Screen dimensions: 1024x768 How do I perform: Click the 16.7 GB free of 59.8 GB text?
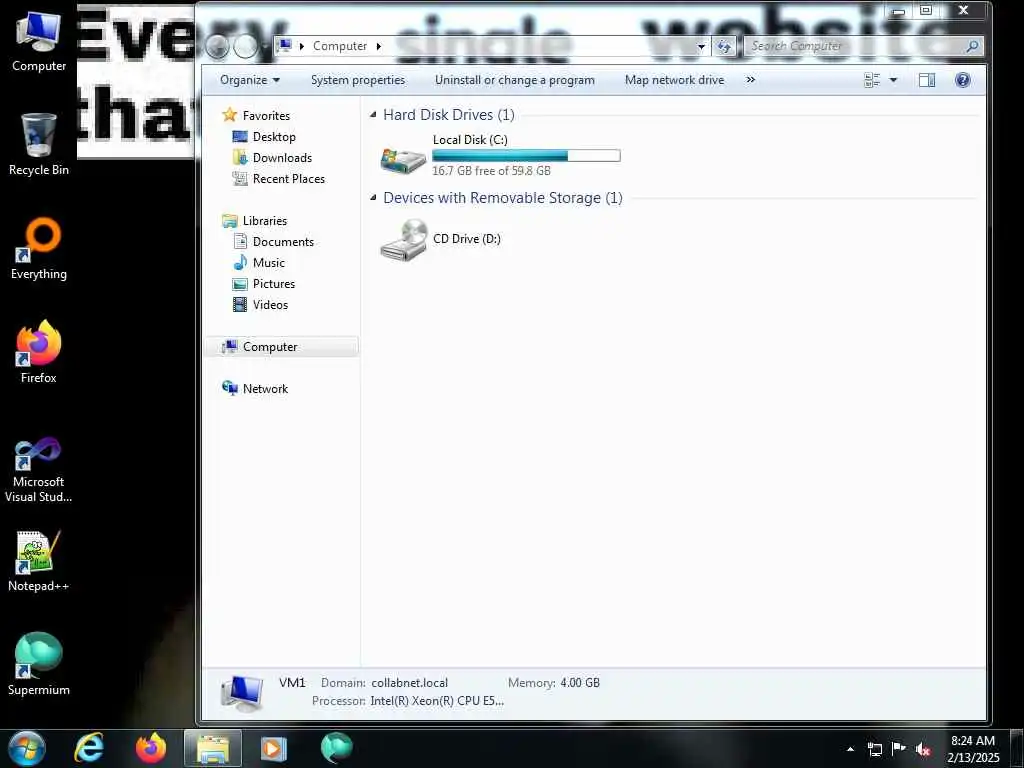[492, 170]
